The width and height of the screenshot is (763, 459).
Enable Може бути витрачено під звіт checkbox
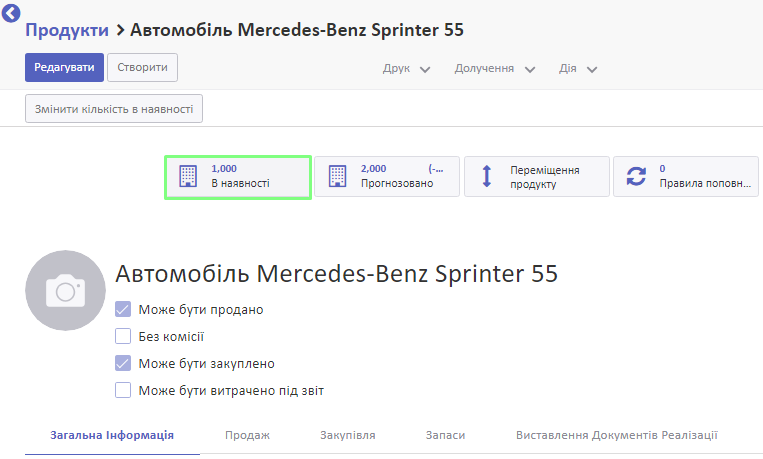click(x=123, y=390)
